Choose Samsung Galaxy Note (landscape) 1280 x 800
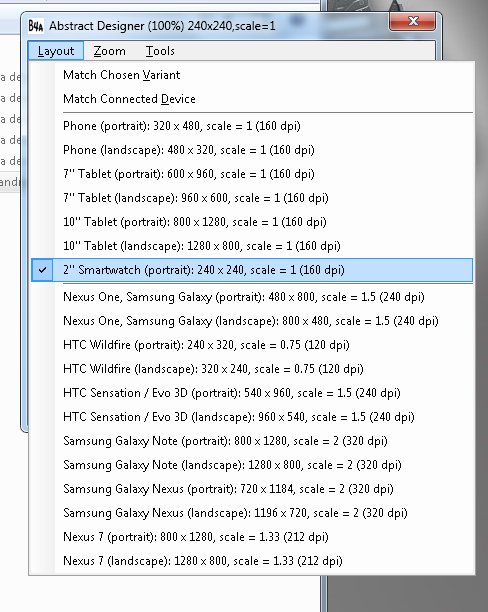Image resolution: width=488 pixels, height=612 pixels. click(252, 465)
